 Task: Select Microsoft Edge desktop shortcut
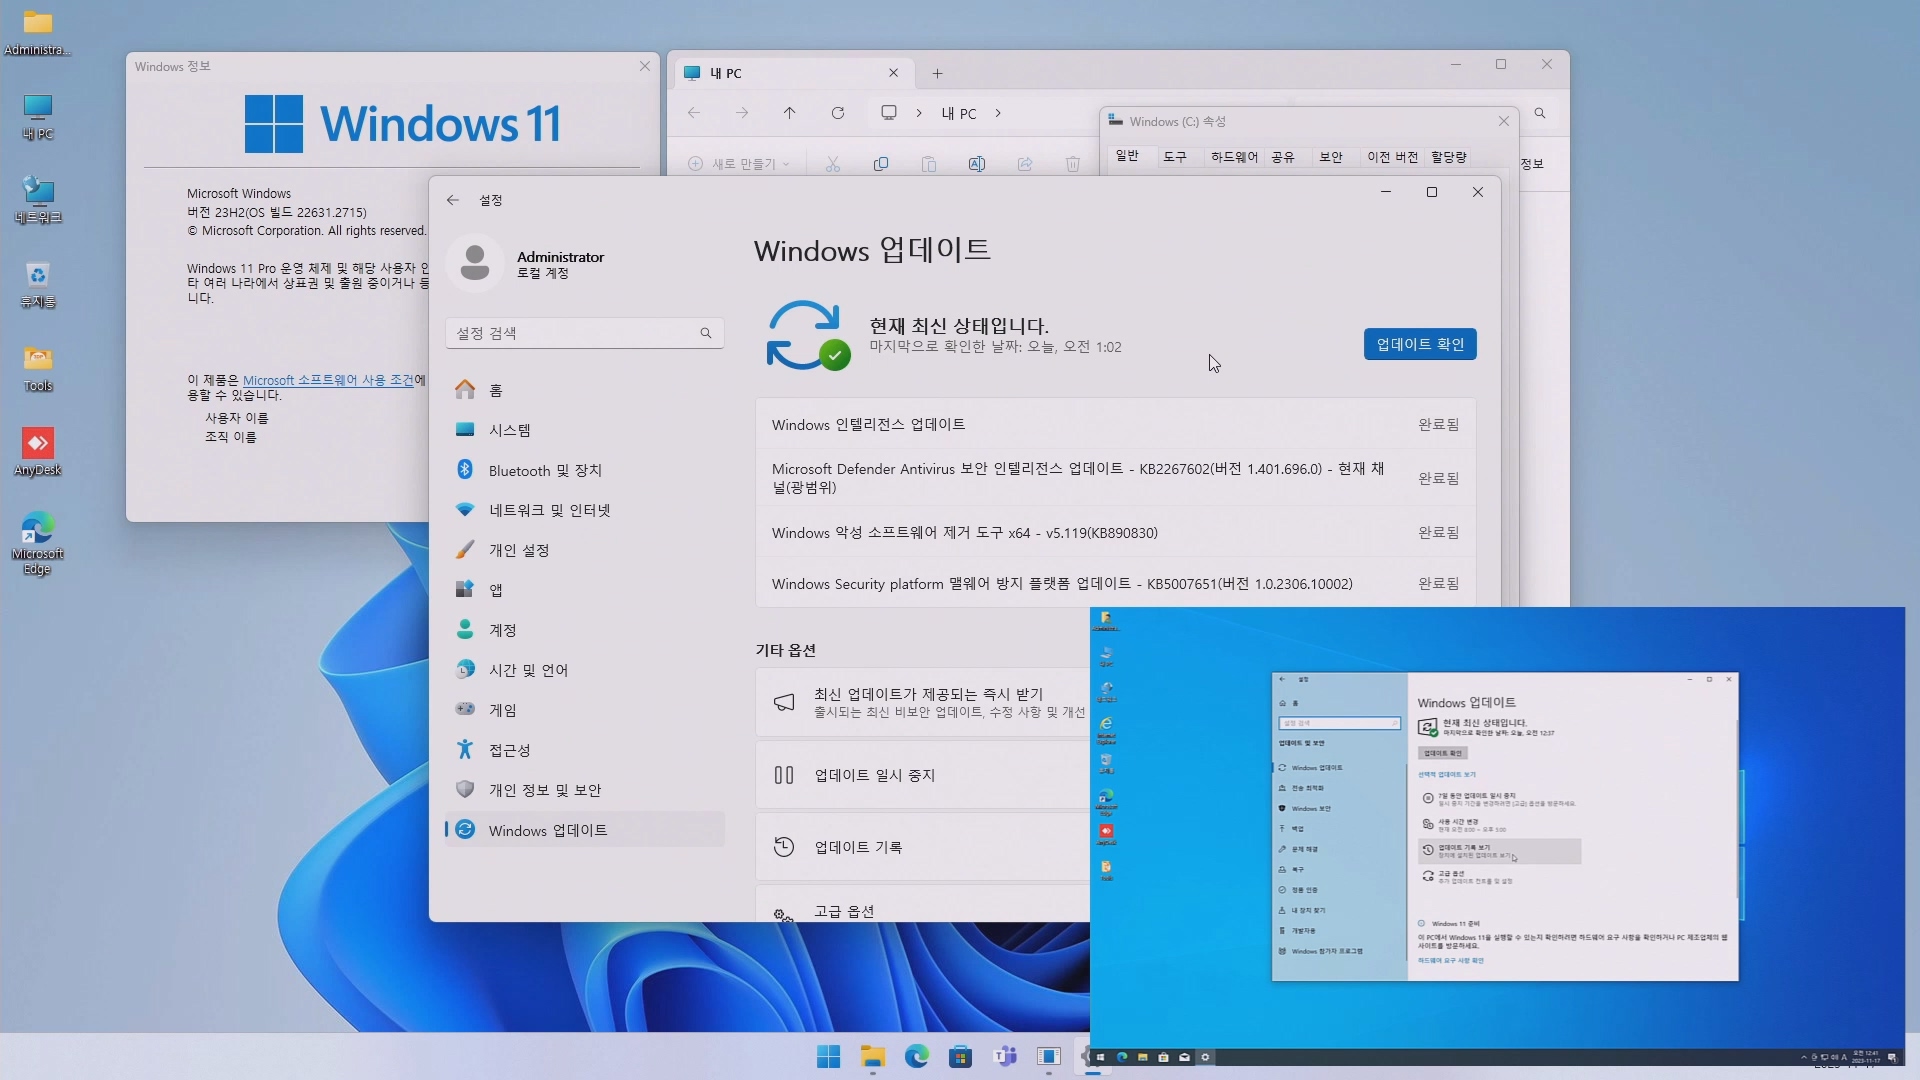pyautogui.click(x=38, y=543)
